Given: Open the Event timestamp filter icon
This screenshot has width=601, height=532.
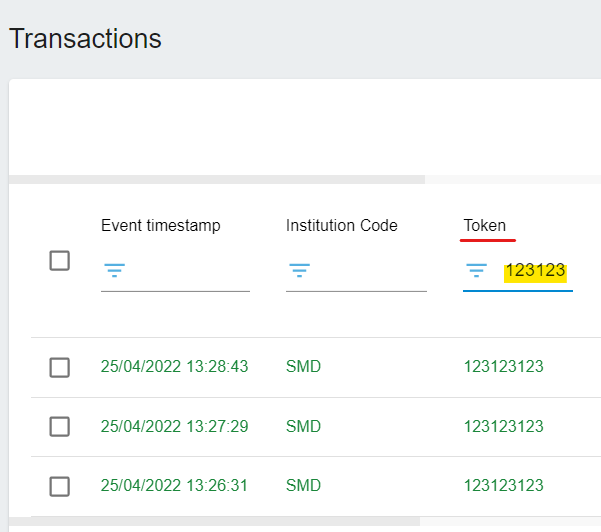Looking at the screenshot, I should [x=115, y=270].
